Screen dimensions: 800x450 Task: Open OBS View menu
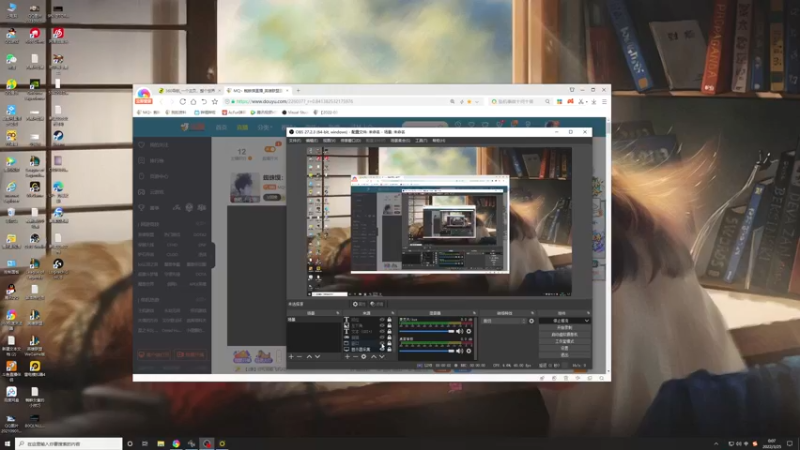click(x=329, y=140)
